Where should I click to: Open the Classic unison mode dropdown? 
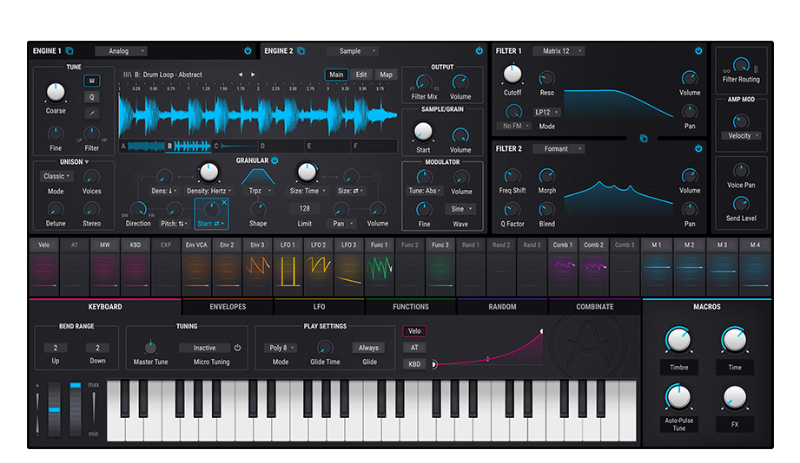click(56, 176)
